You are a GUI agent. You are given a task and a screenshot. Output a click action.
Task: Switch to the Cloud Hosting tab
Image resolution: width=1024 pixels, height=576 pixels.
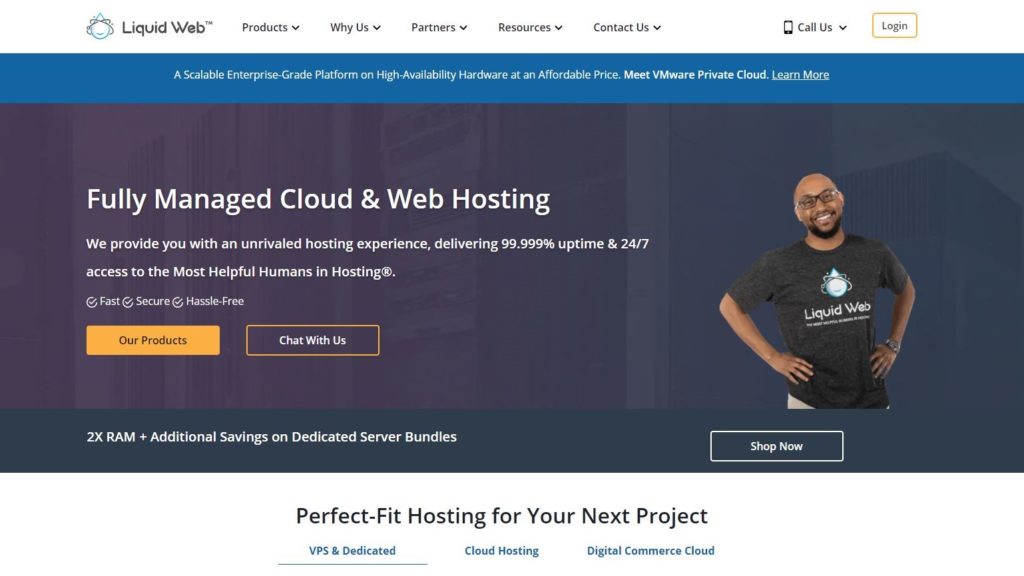click(x=502, y=551)
